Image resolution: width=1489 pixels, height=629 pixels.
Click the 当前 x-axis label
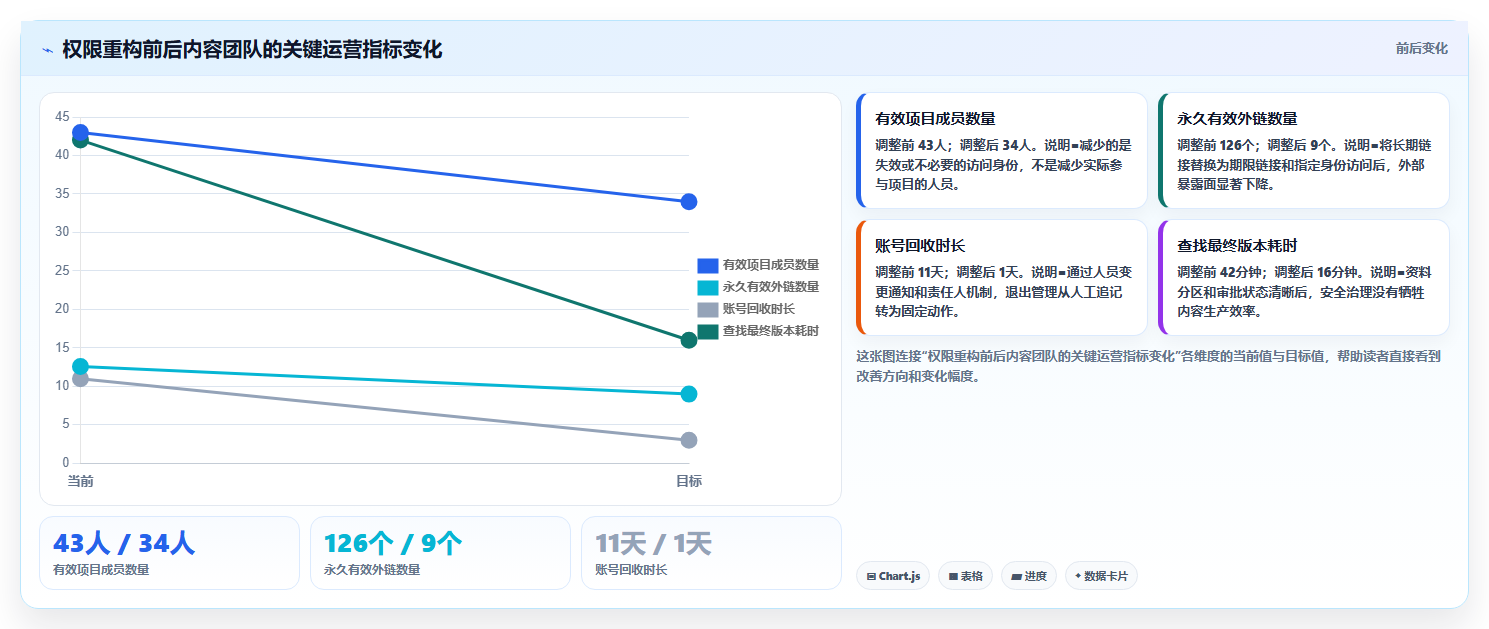[x=80, y=481]
